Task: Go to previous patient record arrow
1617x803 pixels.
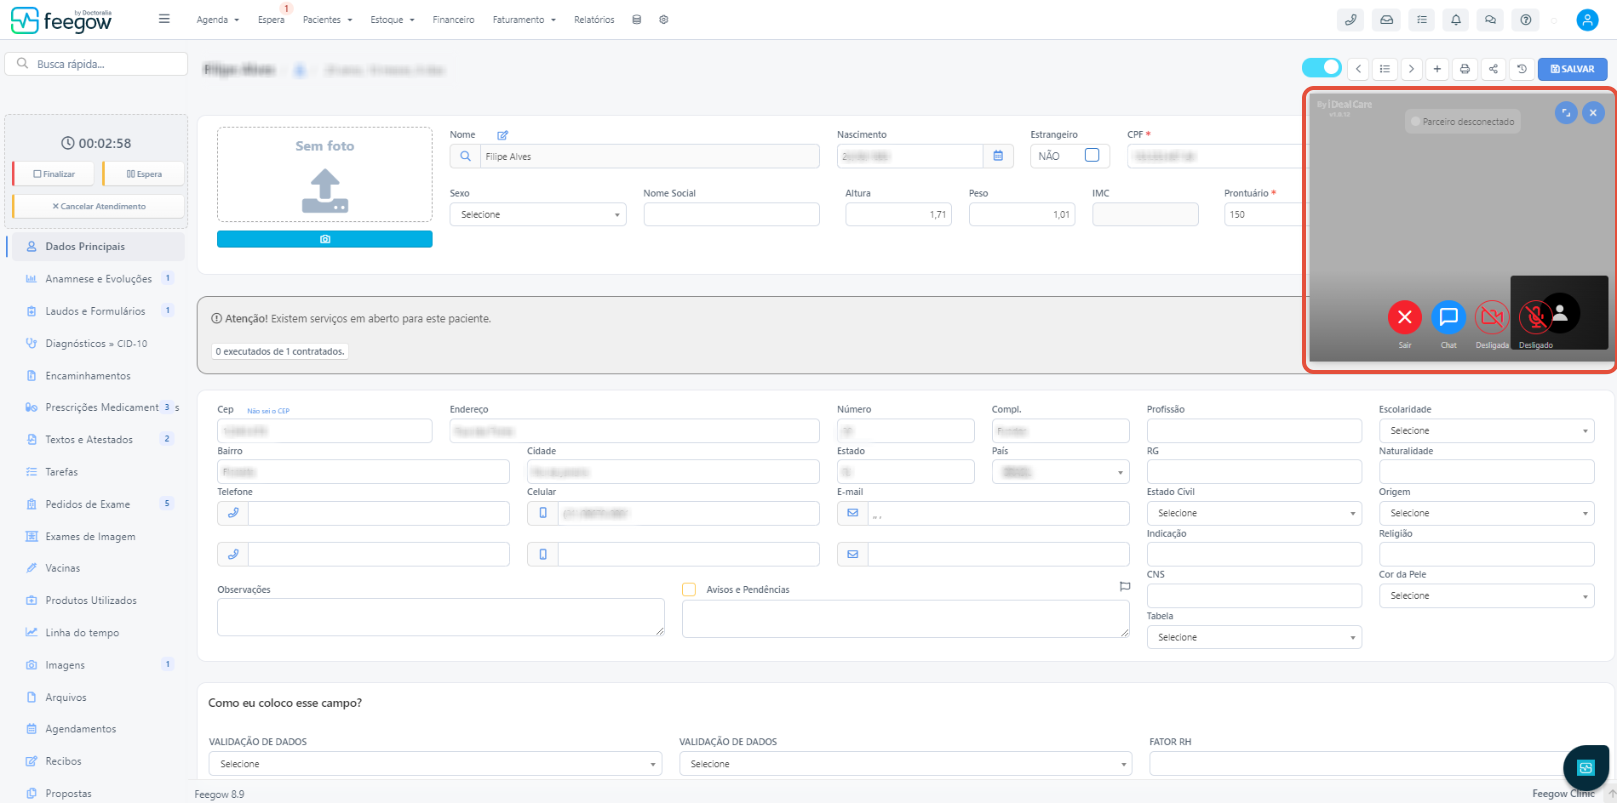Action: [1358, 69]
